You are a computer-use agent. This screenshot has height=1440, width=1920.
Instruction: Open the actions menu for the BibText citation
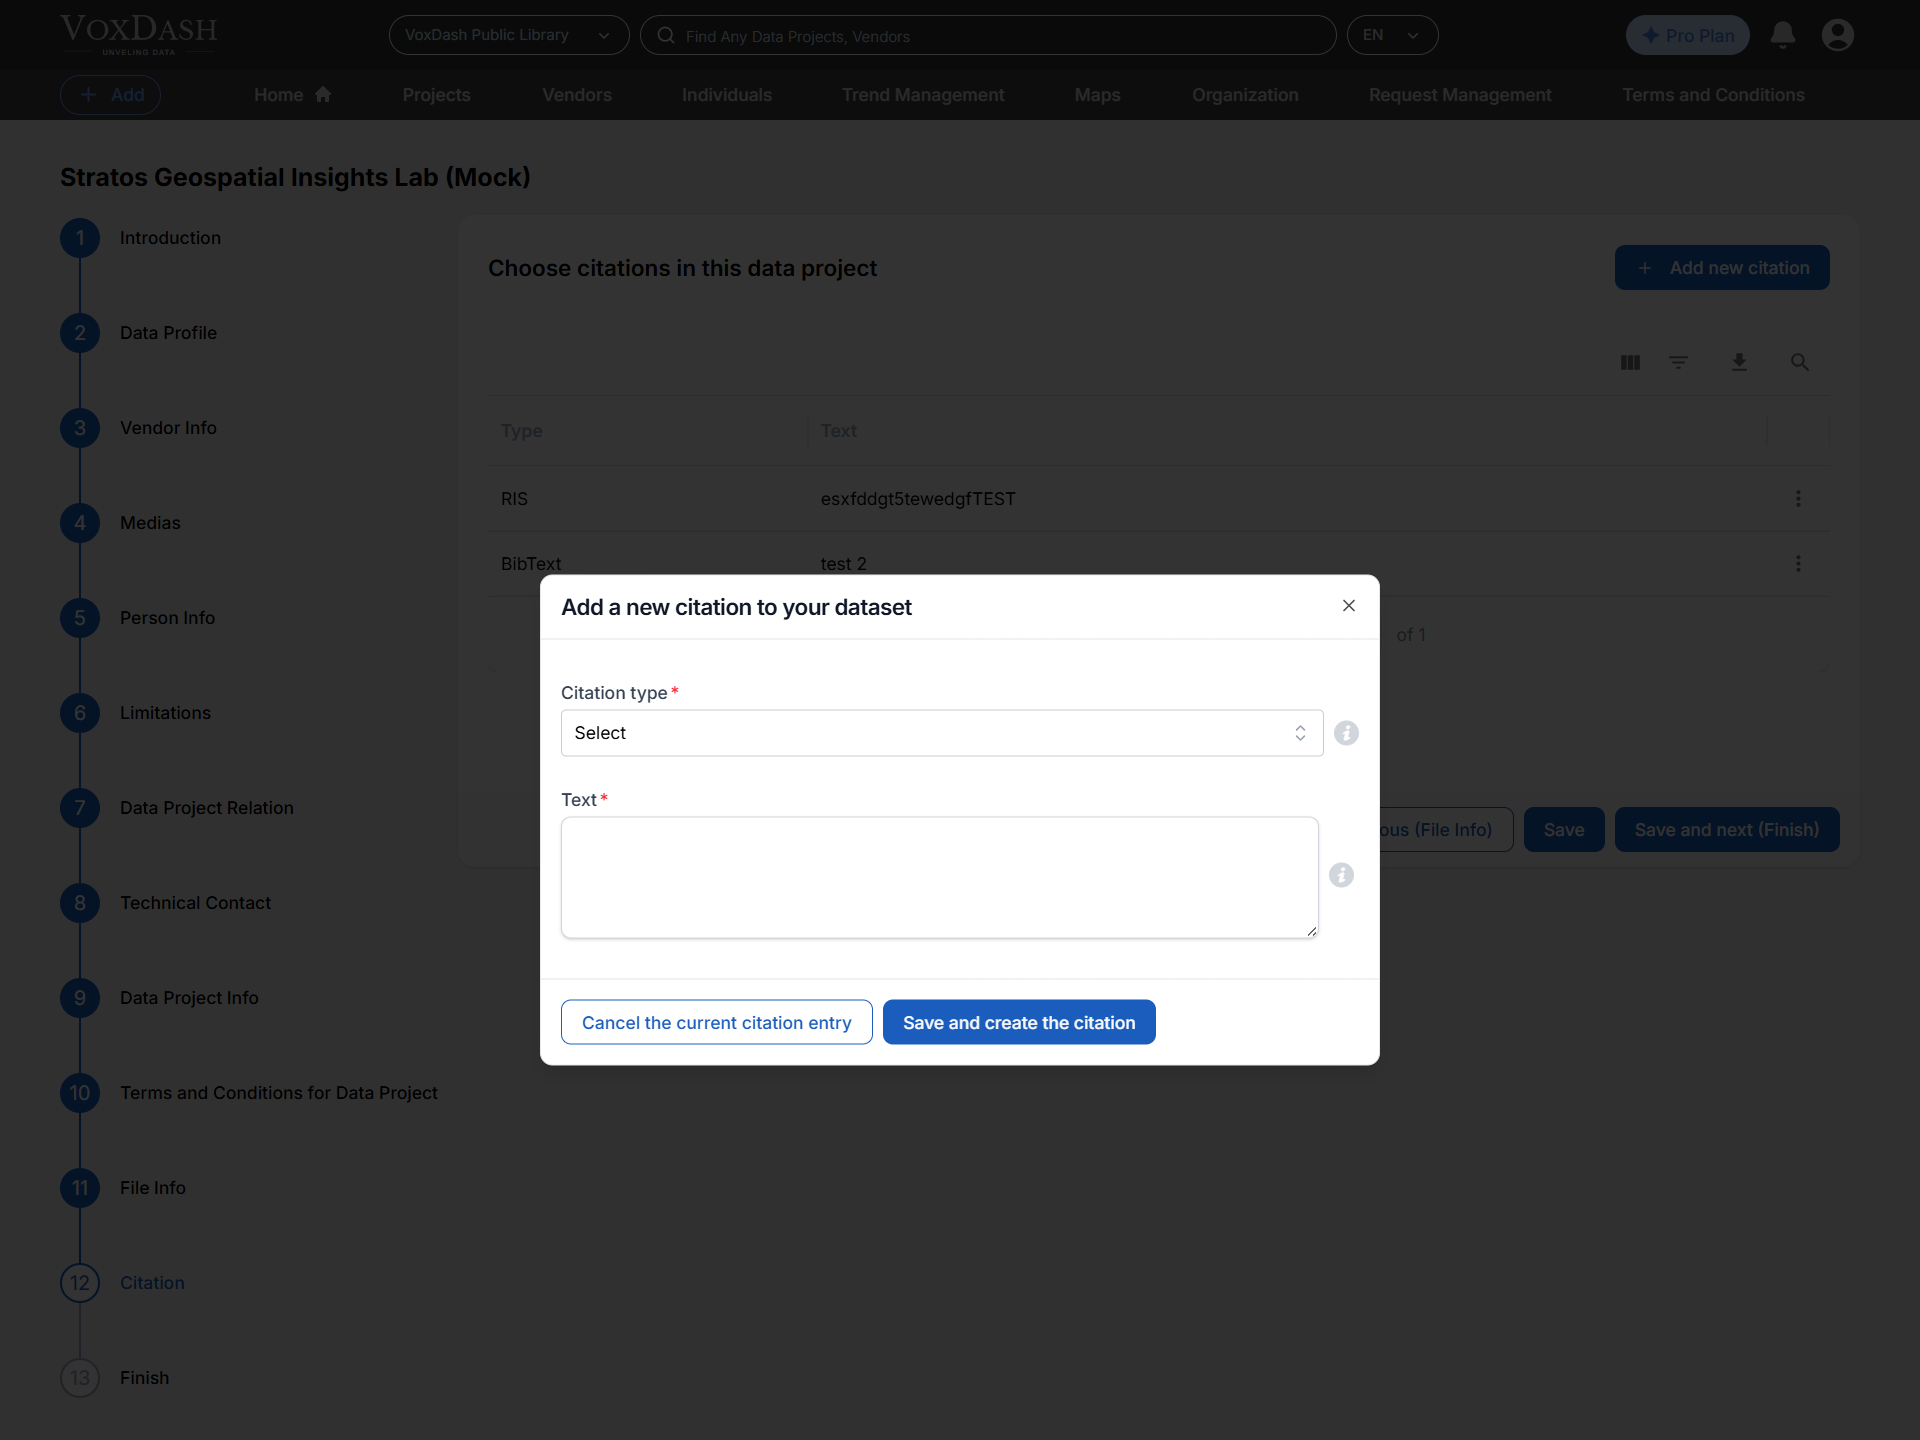tap(1798, 563)
